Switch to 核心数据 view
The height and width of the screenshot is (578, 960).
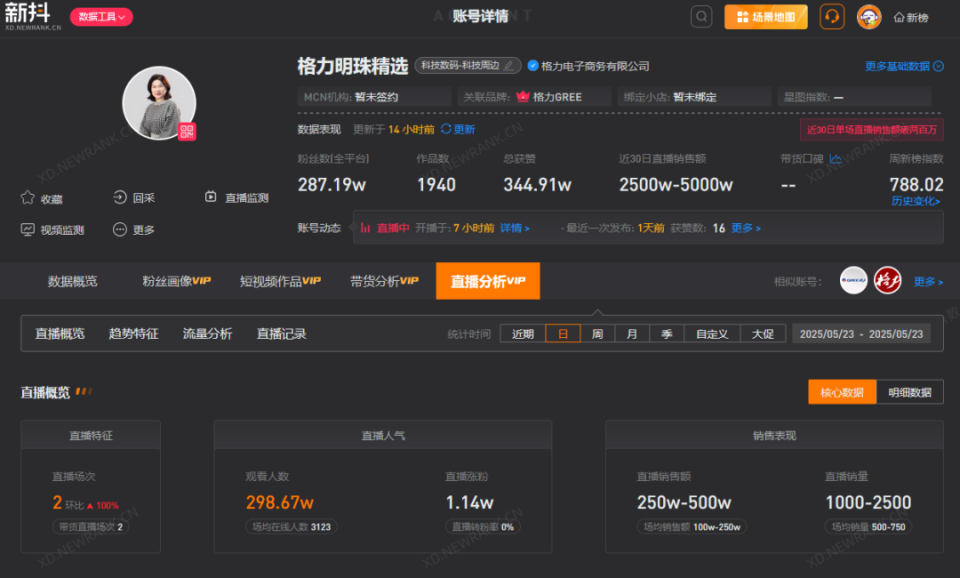pos(842,392)
